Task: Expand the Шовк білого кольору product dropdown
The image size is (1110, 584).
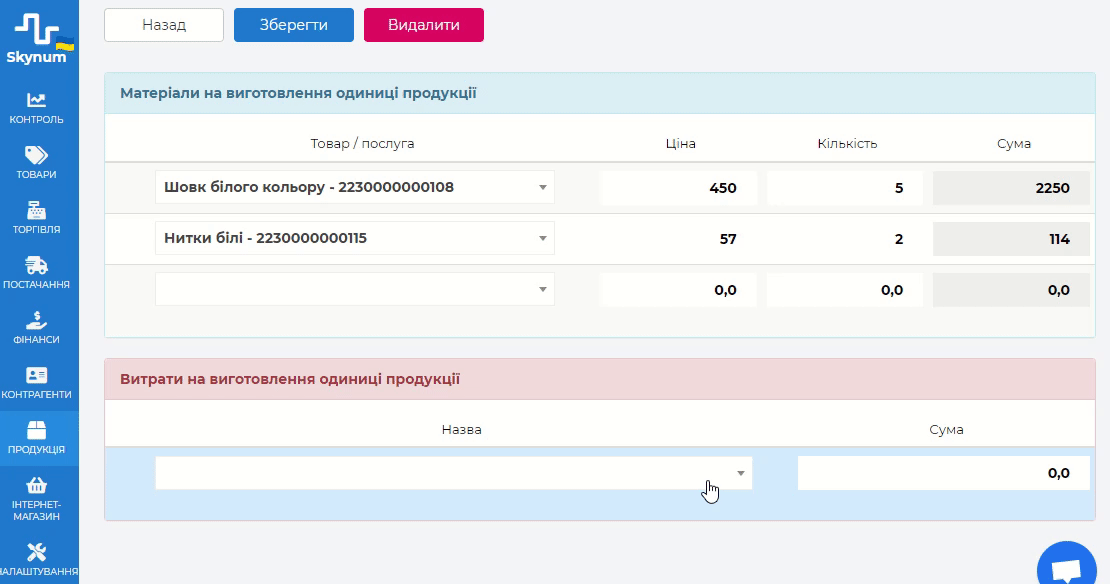Action: [x=355, y=188]
